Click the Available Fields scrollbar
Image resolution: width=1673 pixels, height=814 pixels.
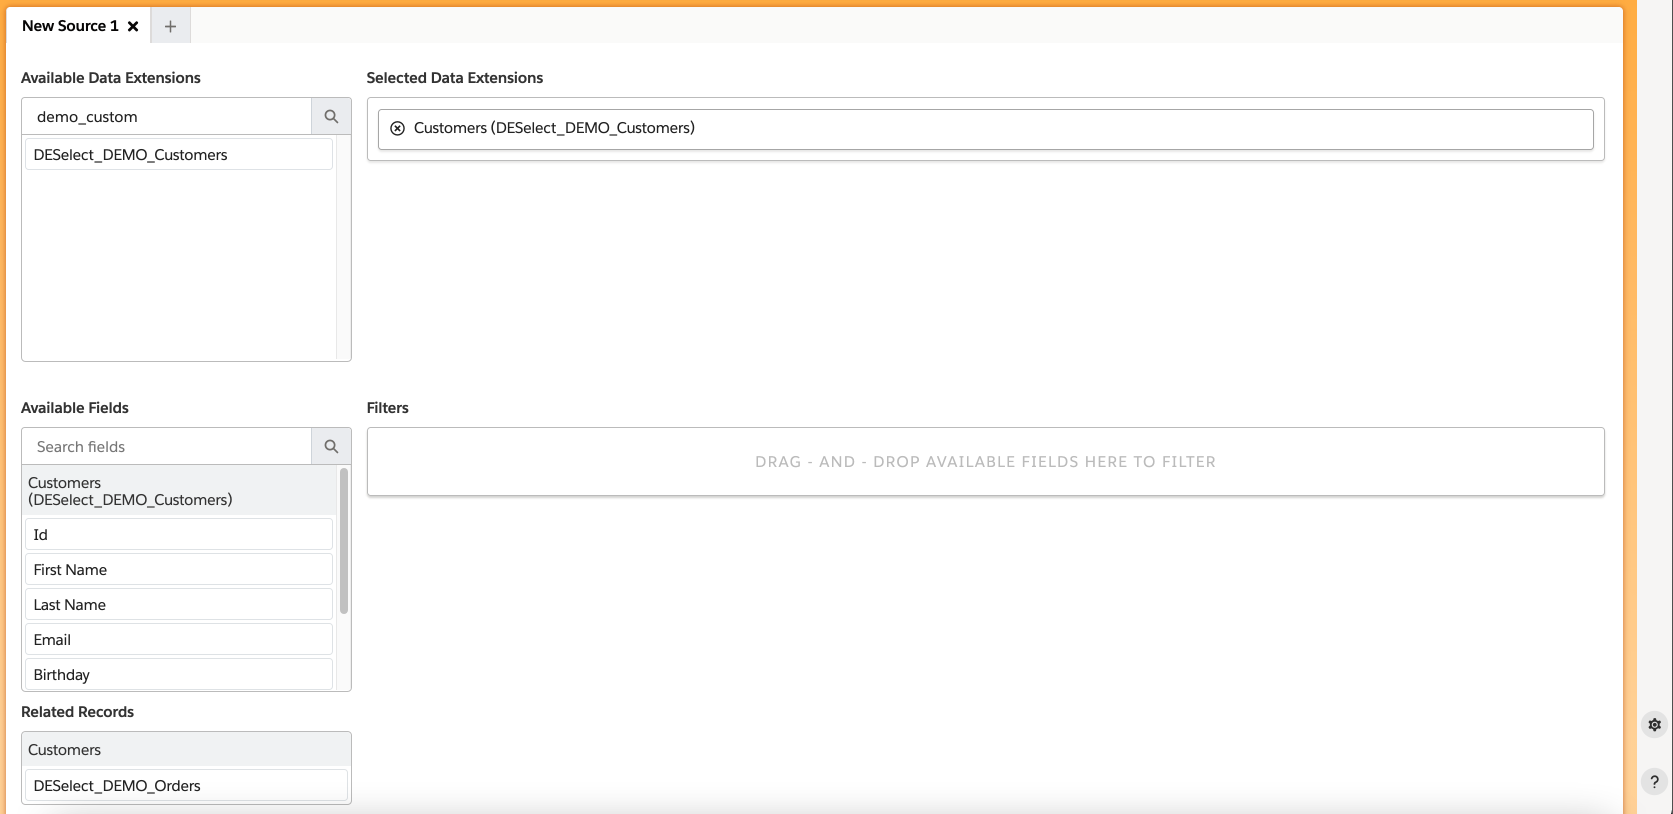point(344,540)
